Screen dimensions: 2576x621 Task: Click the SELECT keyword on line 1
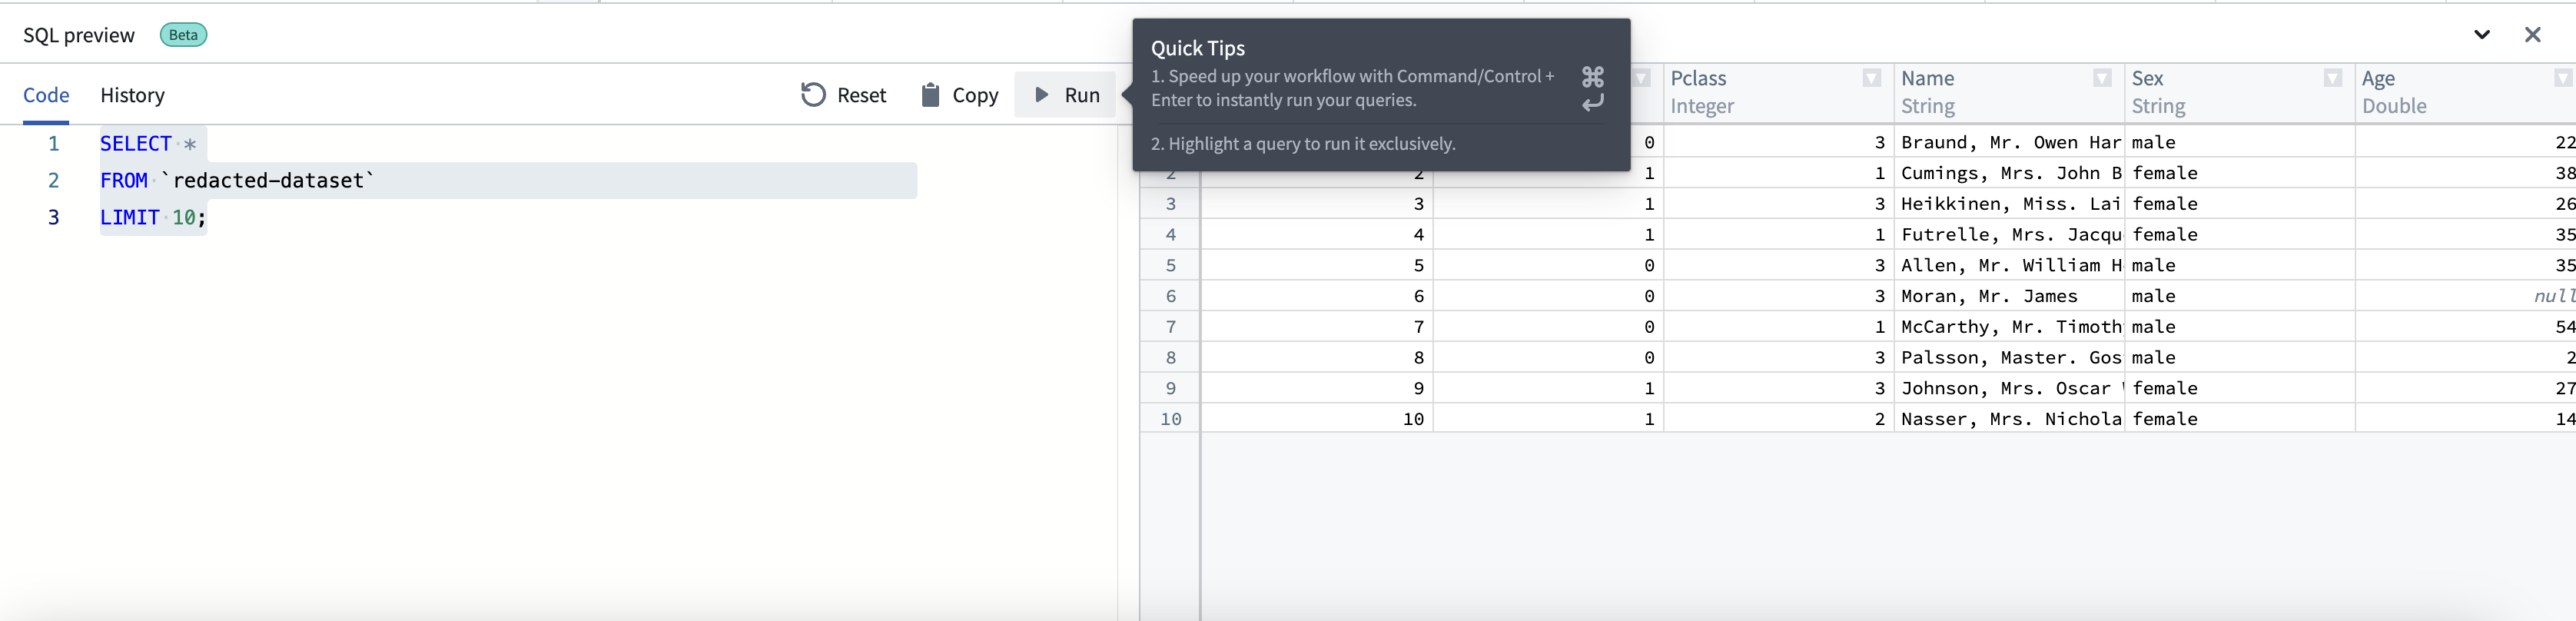136,144
